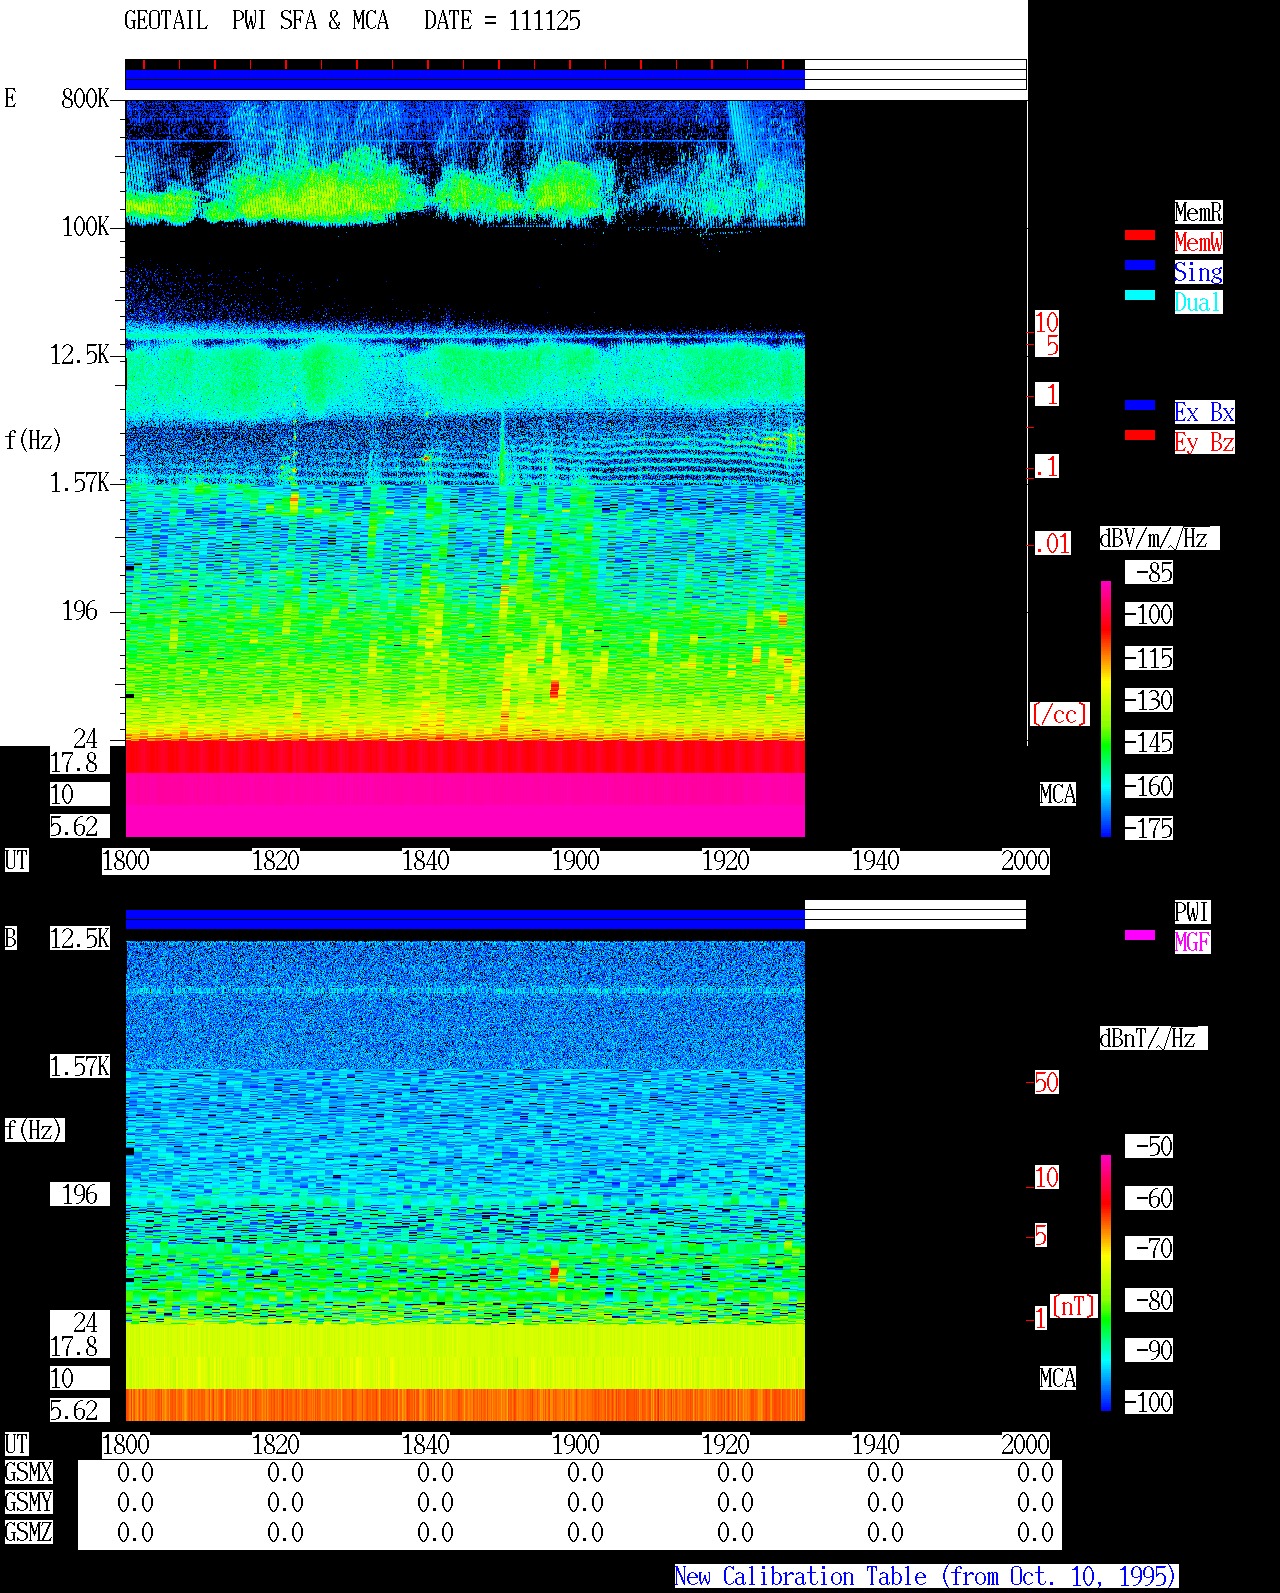This screenshot has width=1280, height=1593.
Task: Click the 196 label on the B panel
Action: pos(80,1194)
